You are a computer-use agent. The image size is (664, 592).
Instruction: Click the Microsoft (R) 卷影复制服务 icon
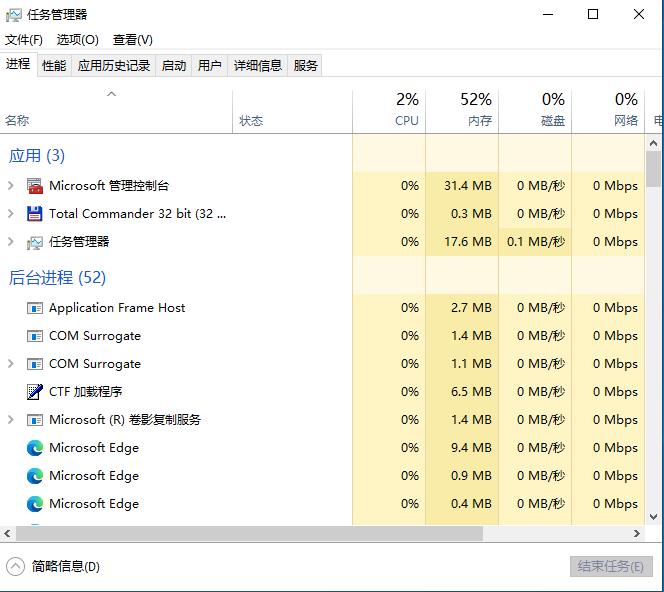tap(35, 420)
